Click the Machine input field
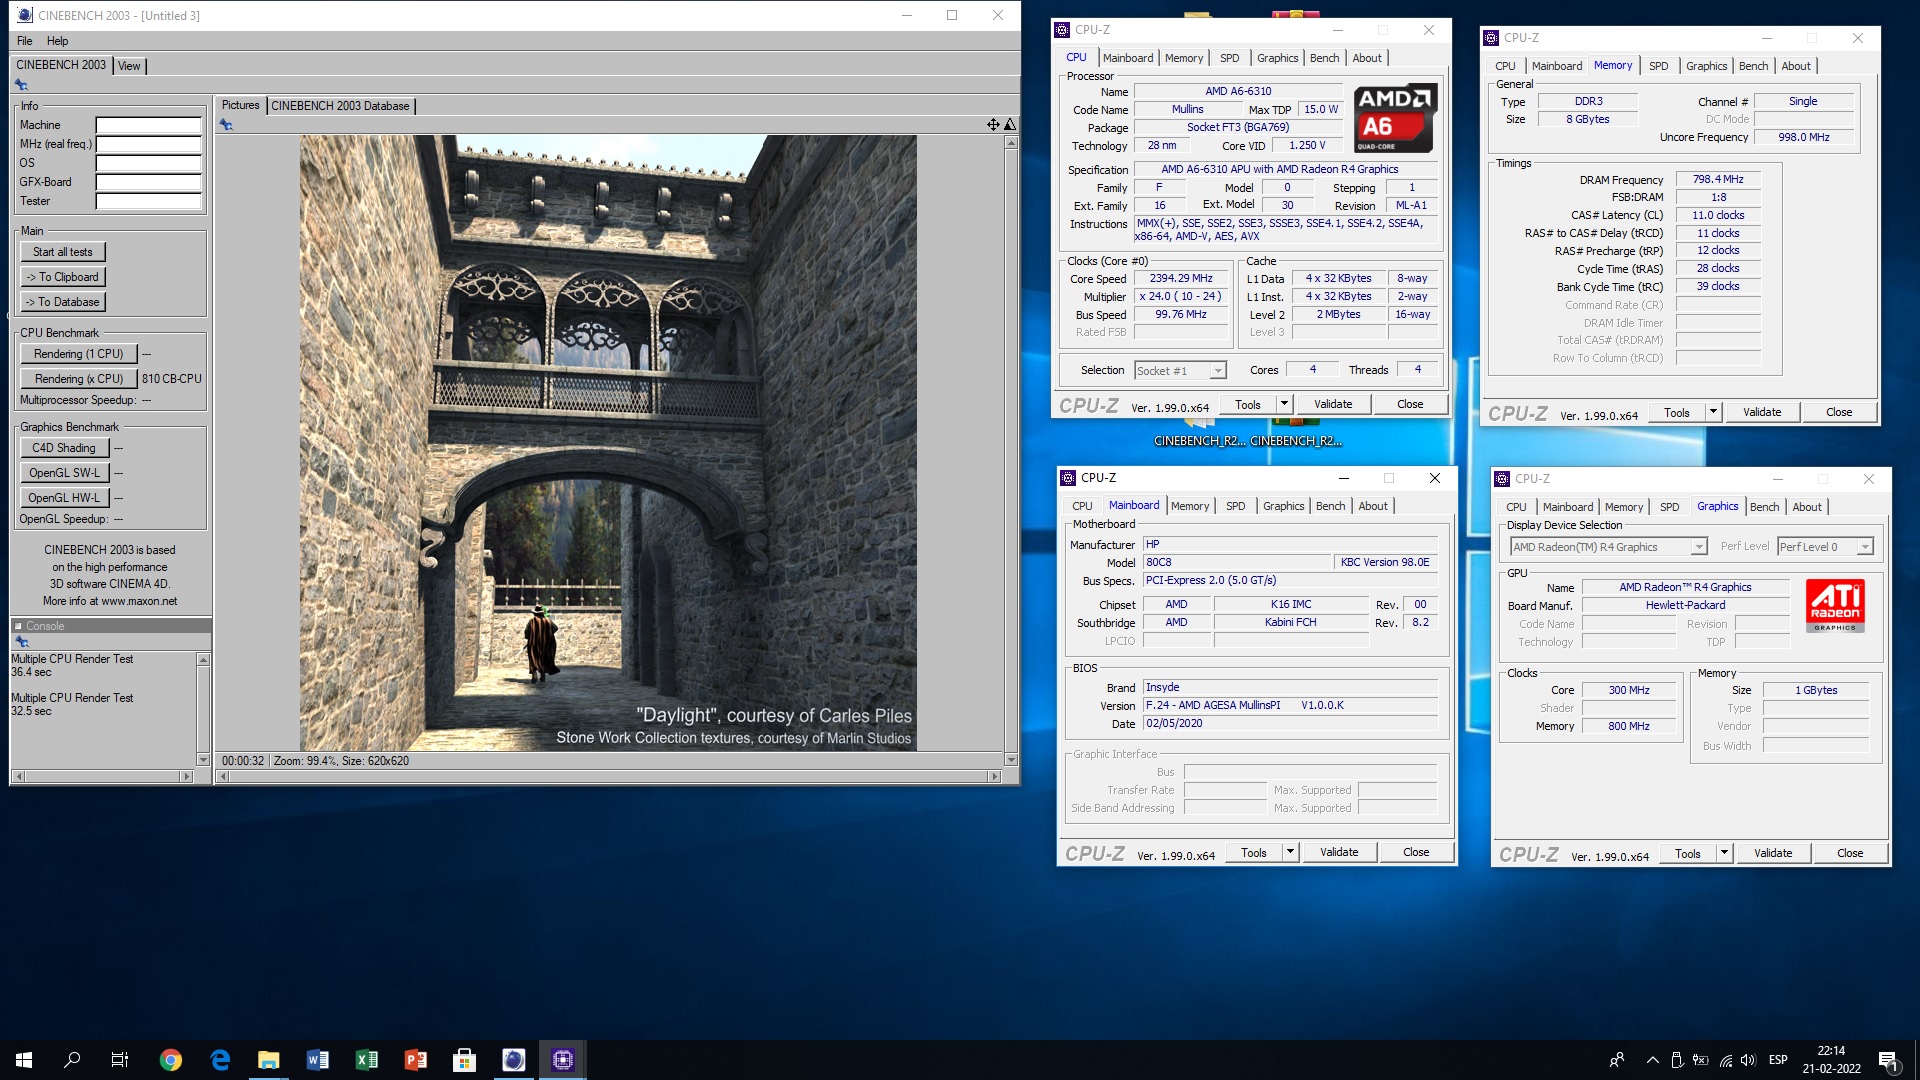1920x1080 pixels. (148, 126)
